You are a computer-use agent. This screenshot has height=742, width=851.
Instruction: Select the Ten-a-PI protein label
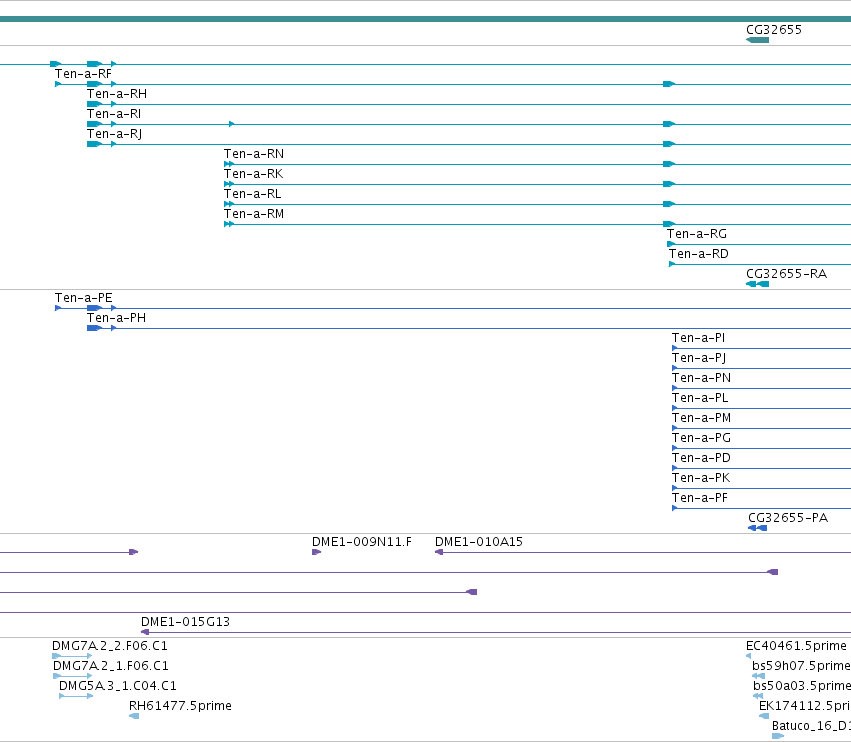point(698,339)
